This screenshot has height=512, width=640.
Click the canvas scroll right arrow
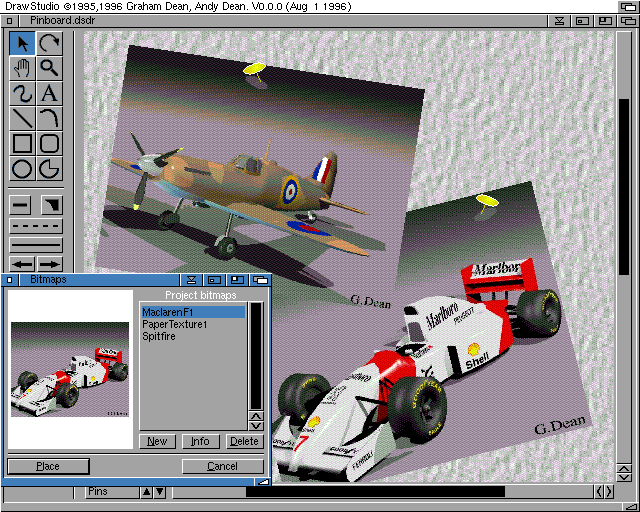point(609,492)
